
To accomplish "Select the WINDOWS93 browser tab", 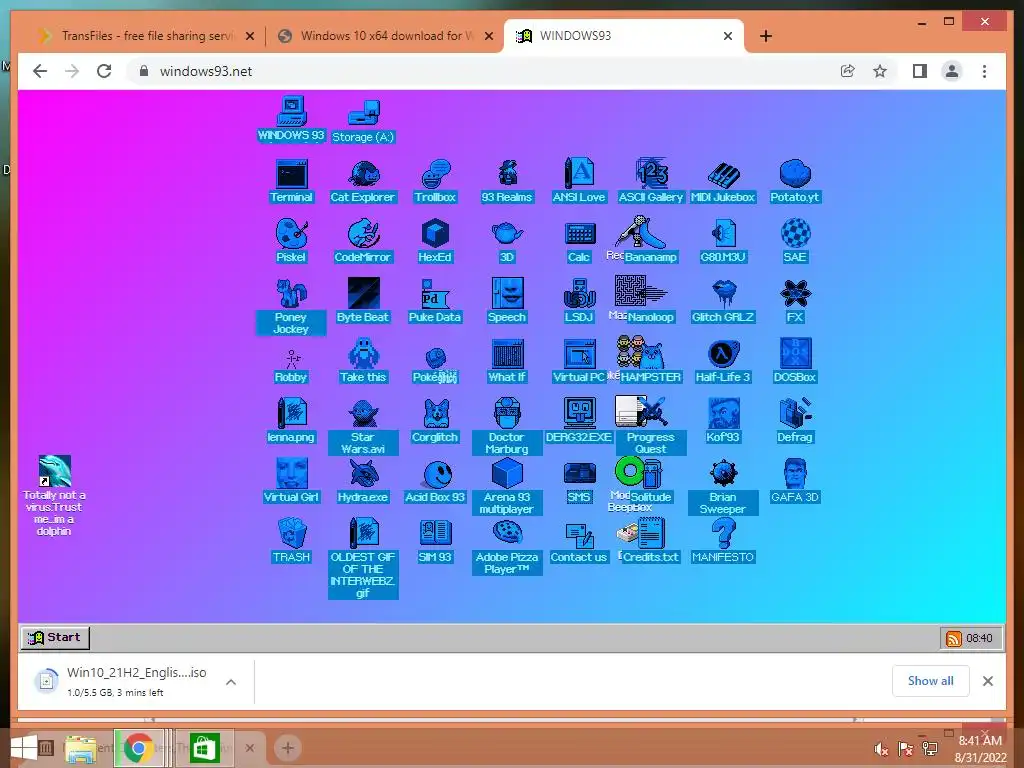I will (x=624, y=36).
